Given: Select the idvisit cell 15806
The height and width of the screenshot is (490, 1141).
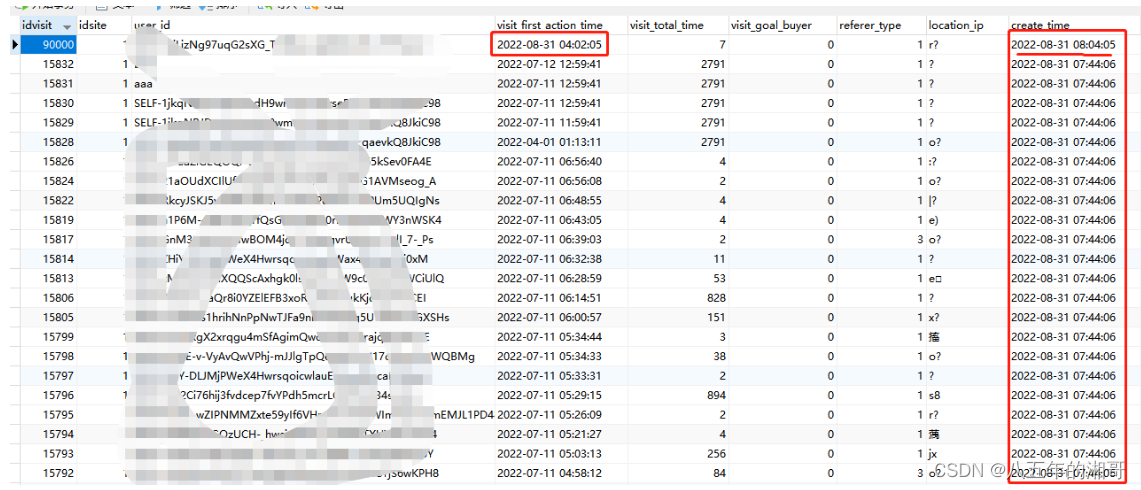Looking at the screenshot, I should (47, 297).
